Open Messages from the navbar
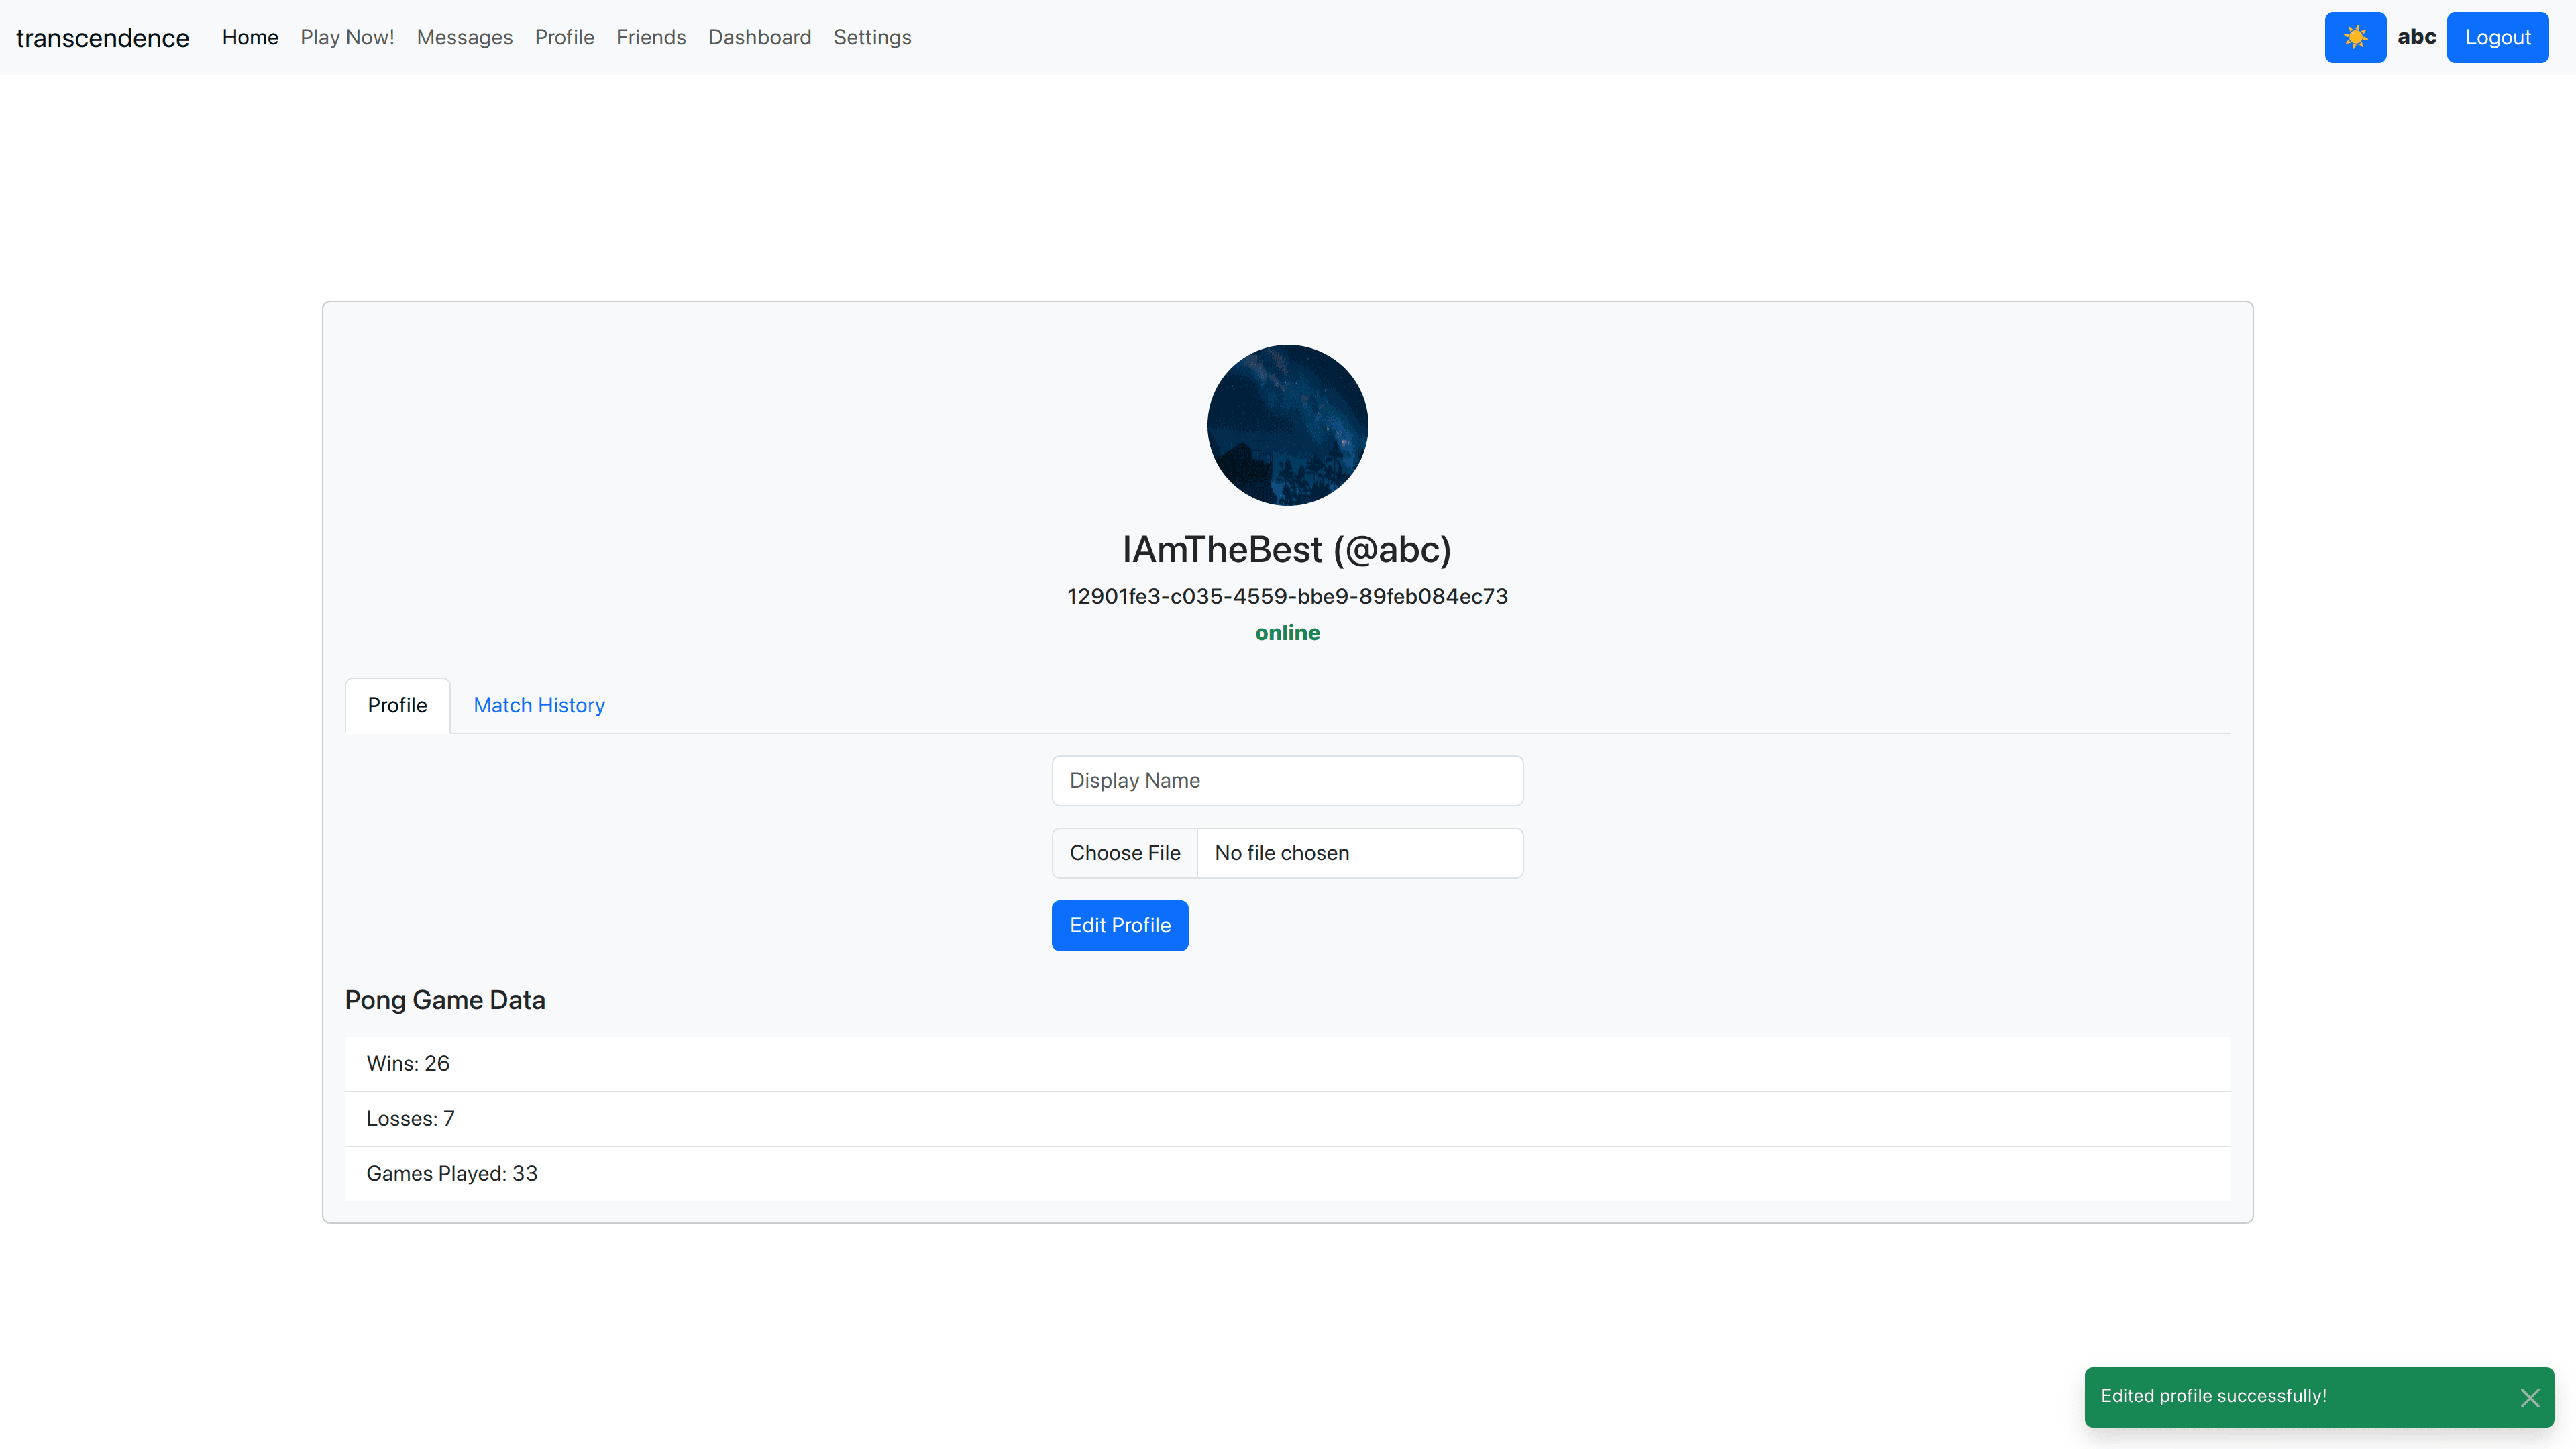Screen dimensions: 2576x1449 coord(464,37)
